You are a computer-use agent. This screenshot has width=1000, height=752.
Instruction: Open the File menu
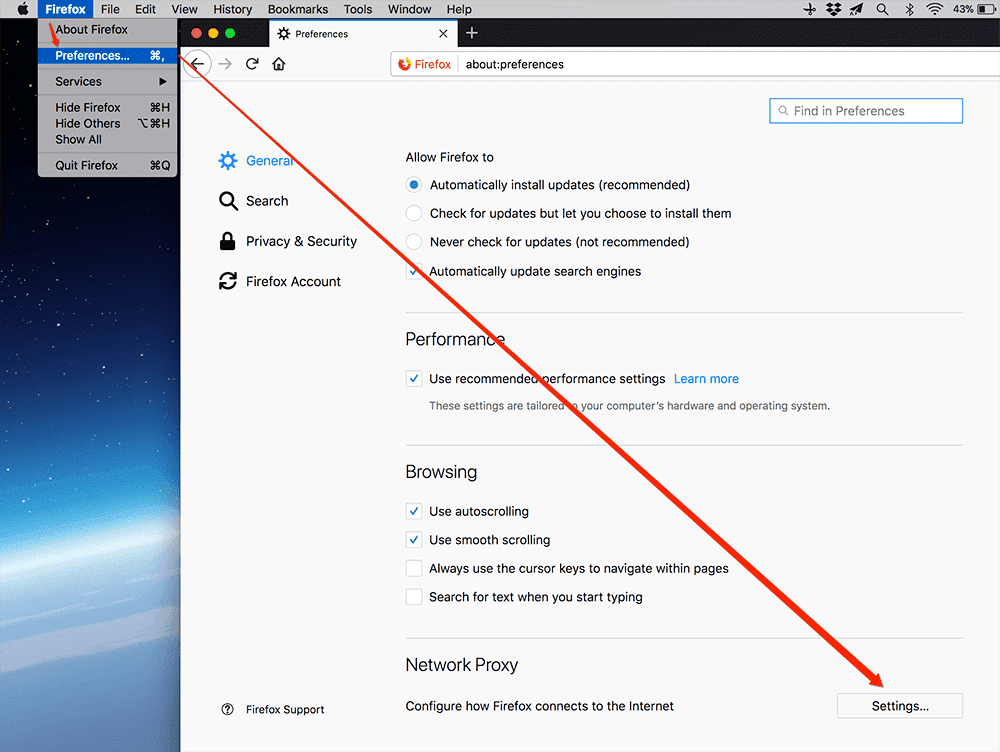110,9
